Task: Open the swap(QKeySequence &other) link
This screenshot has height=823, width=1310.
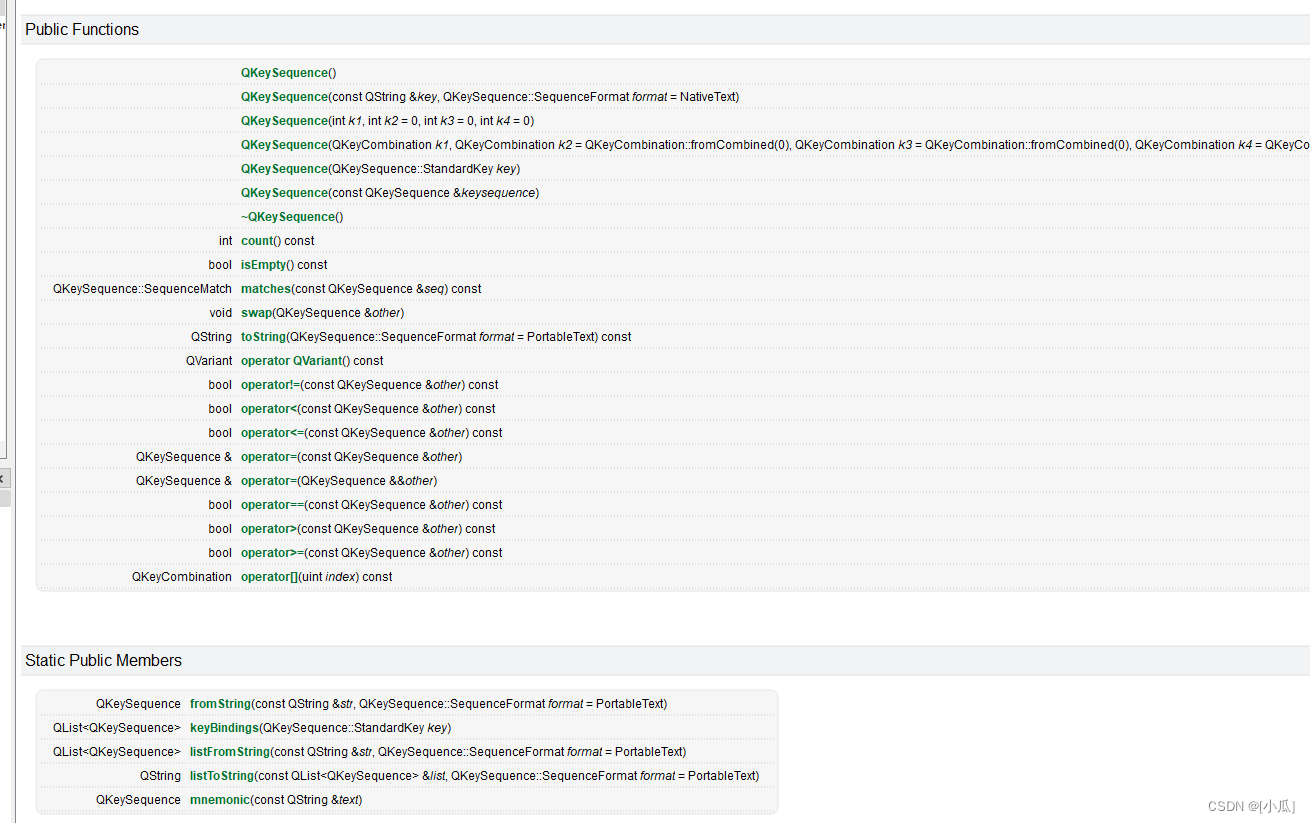Action: [256, 313]
